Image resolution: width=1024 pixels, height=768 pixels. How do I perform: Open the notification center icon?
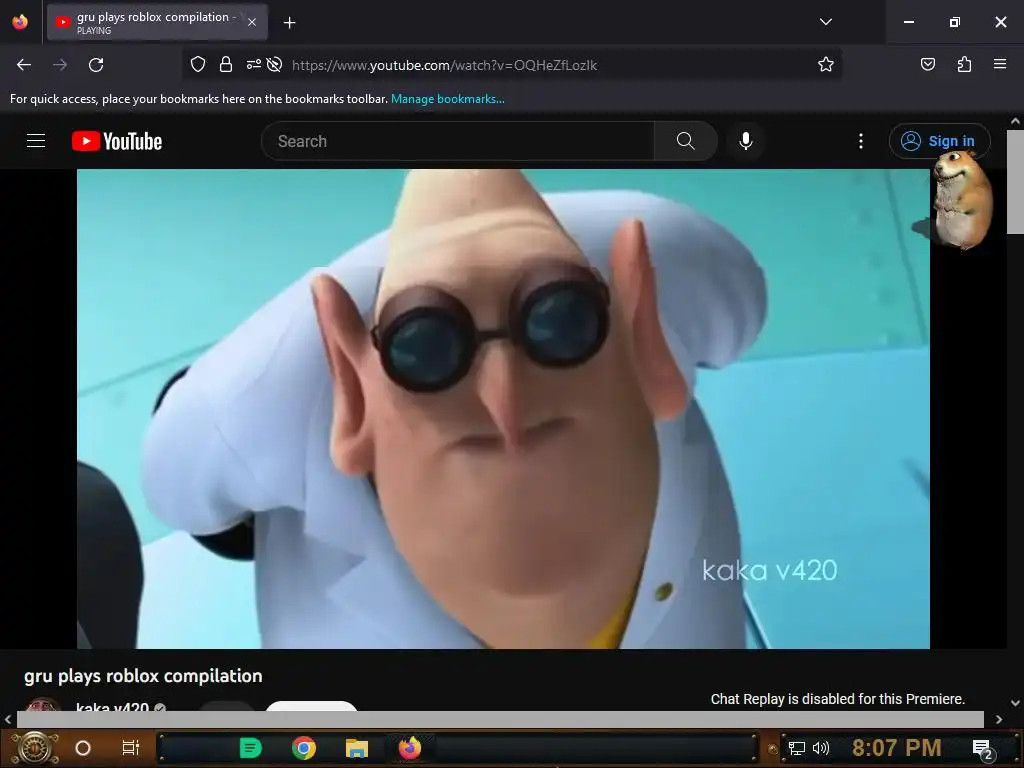982,749
